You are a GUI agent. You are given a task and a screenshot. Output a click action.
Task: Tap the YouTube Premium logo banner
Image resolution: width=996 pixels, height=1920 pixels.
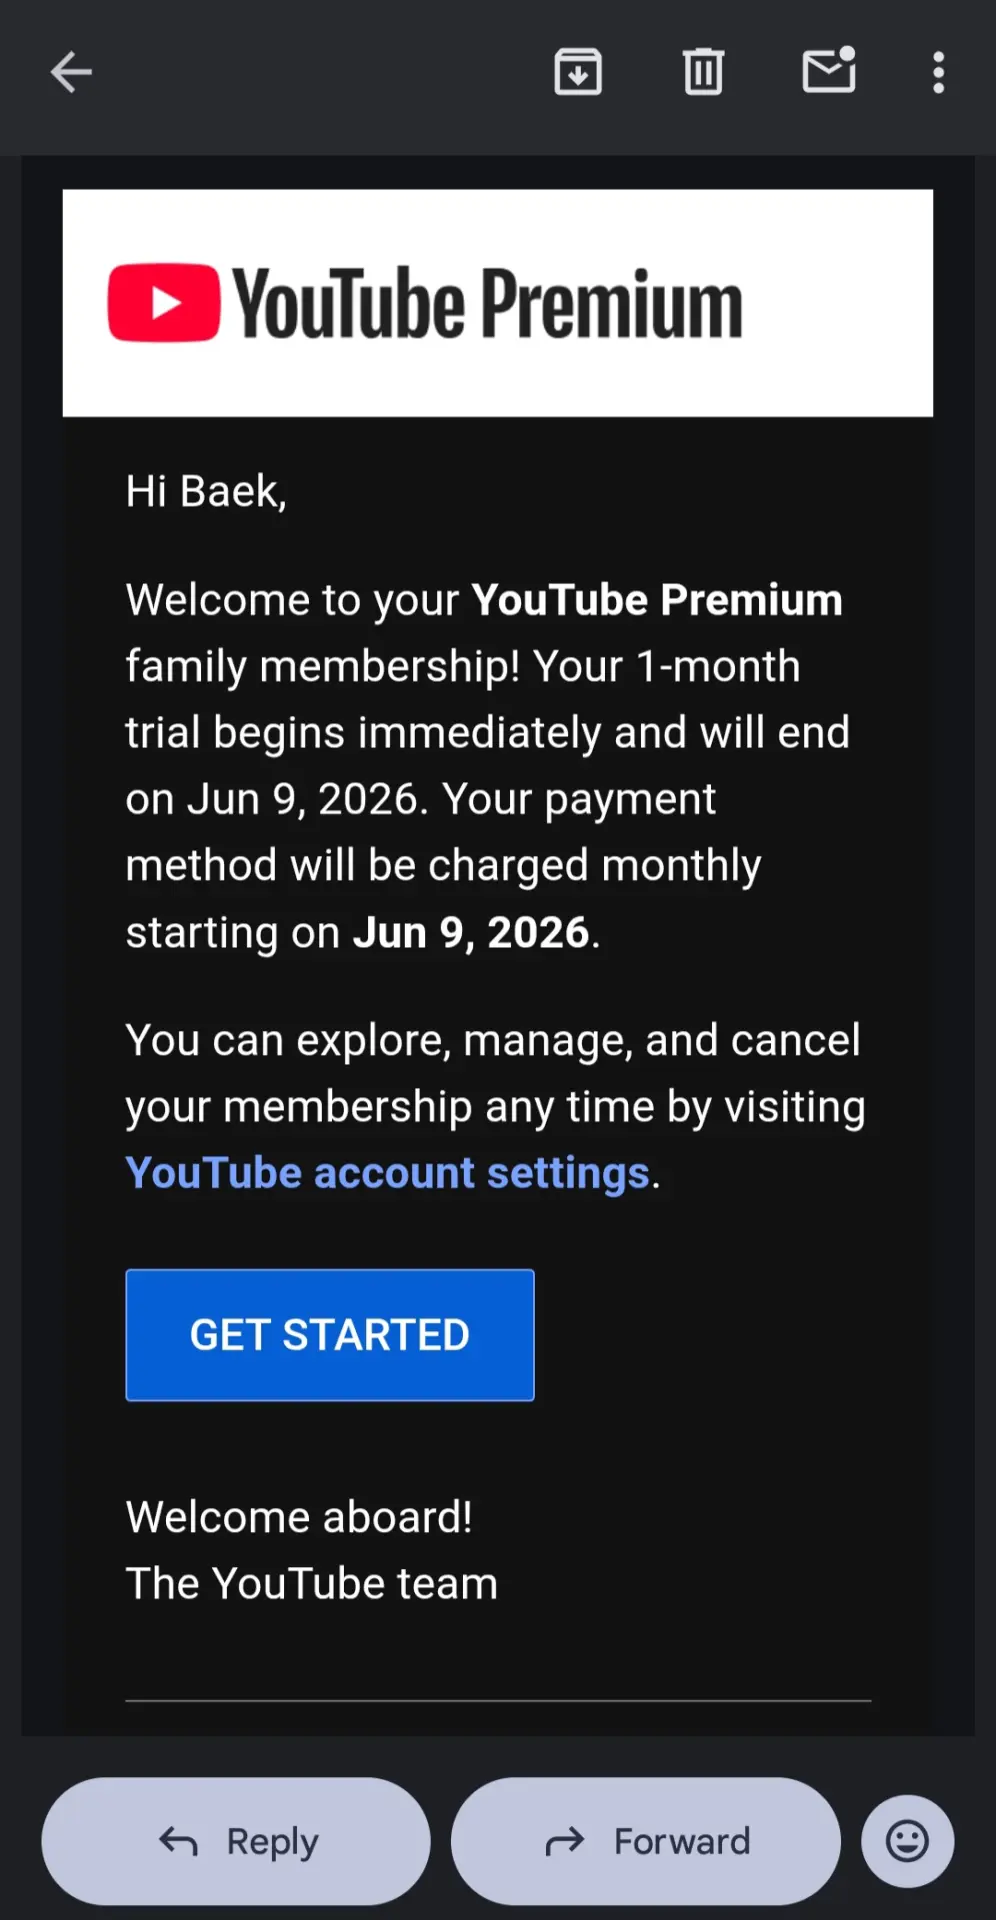point(498,303)
